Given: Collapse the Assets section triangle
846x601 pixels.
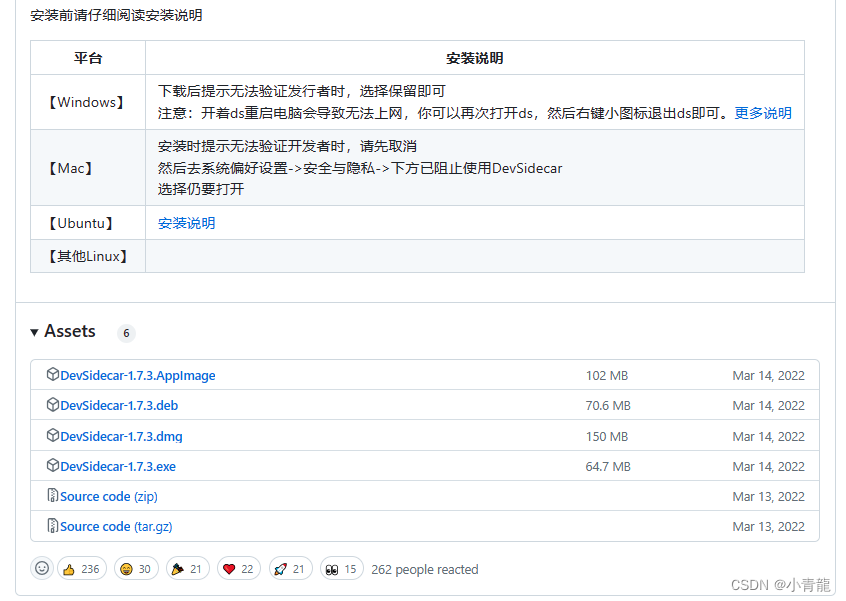Looking at the screenshot, I should pos(35,332).
